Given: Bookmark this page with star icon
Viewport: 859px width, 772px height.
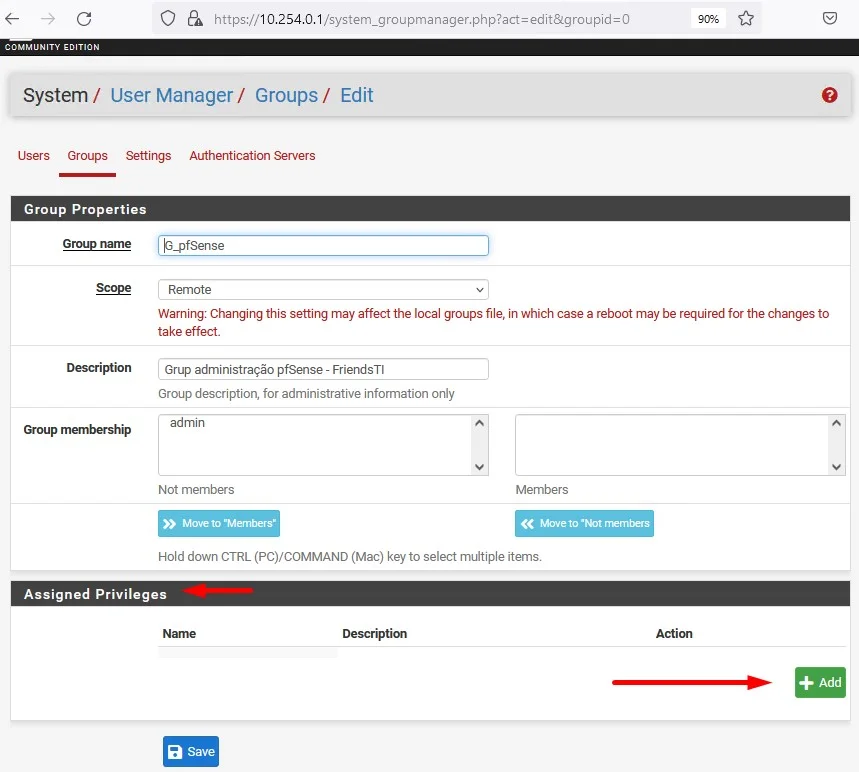Looking at the screenshot, I should [745, 18].
